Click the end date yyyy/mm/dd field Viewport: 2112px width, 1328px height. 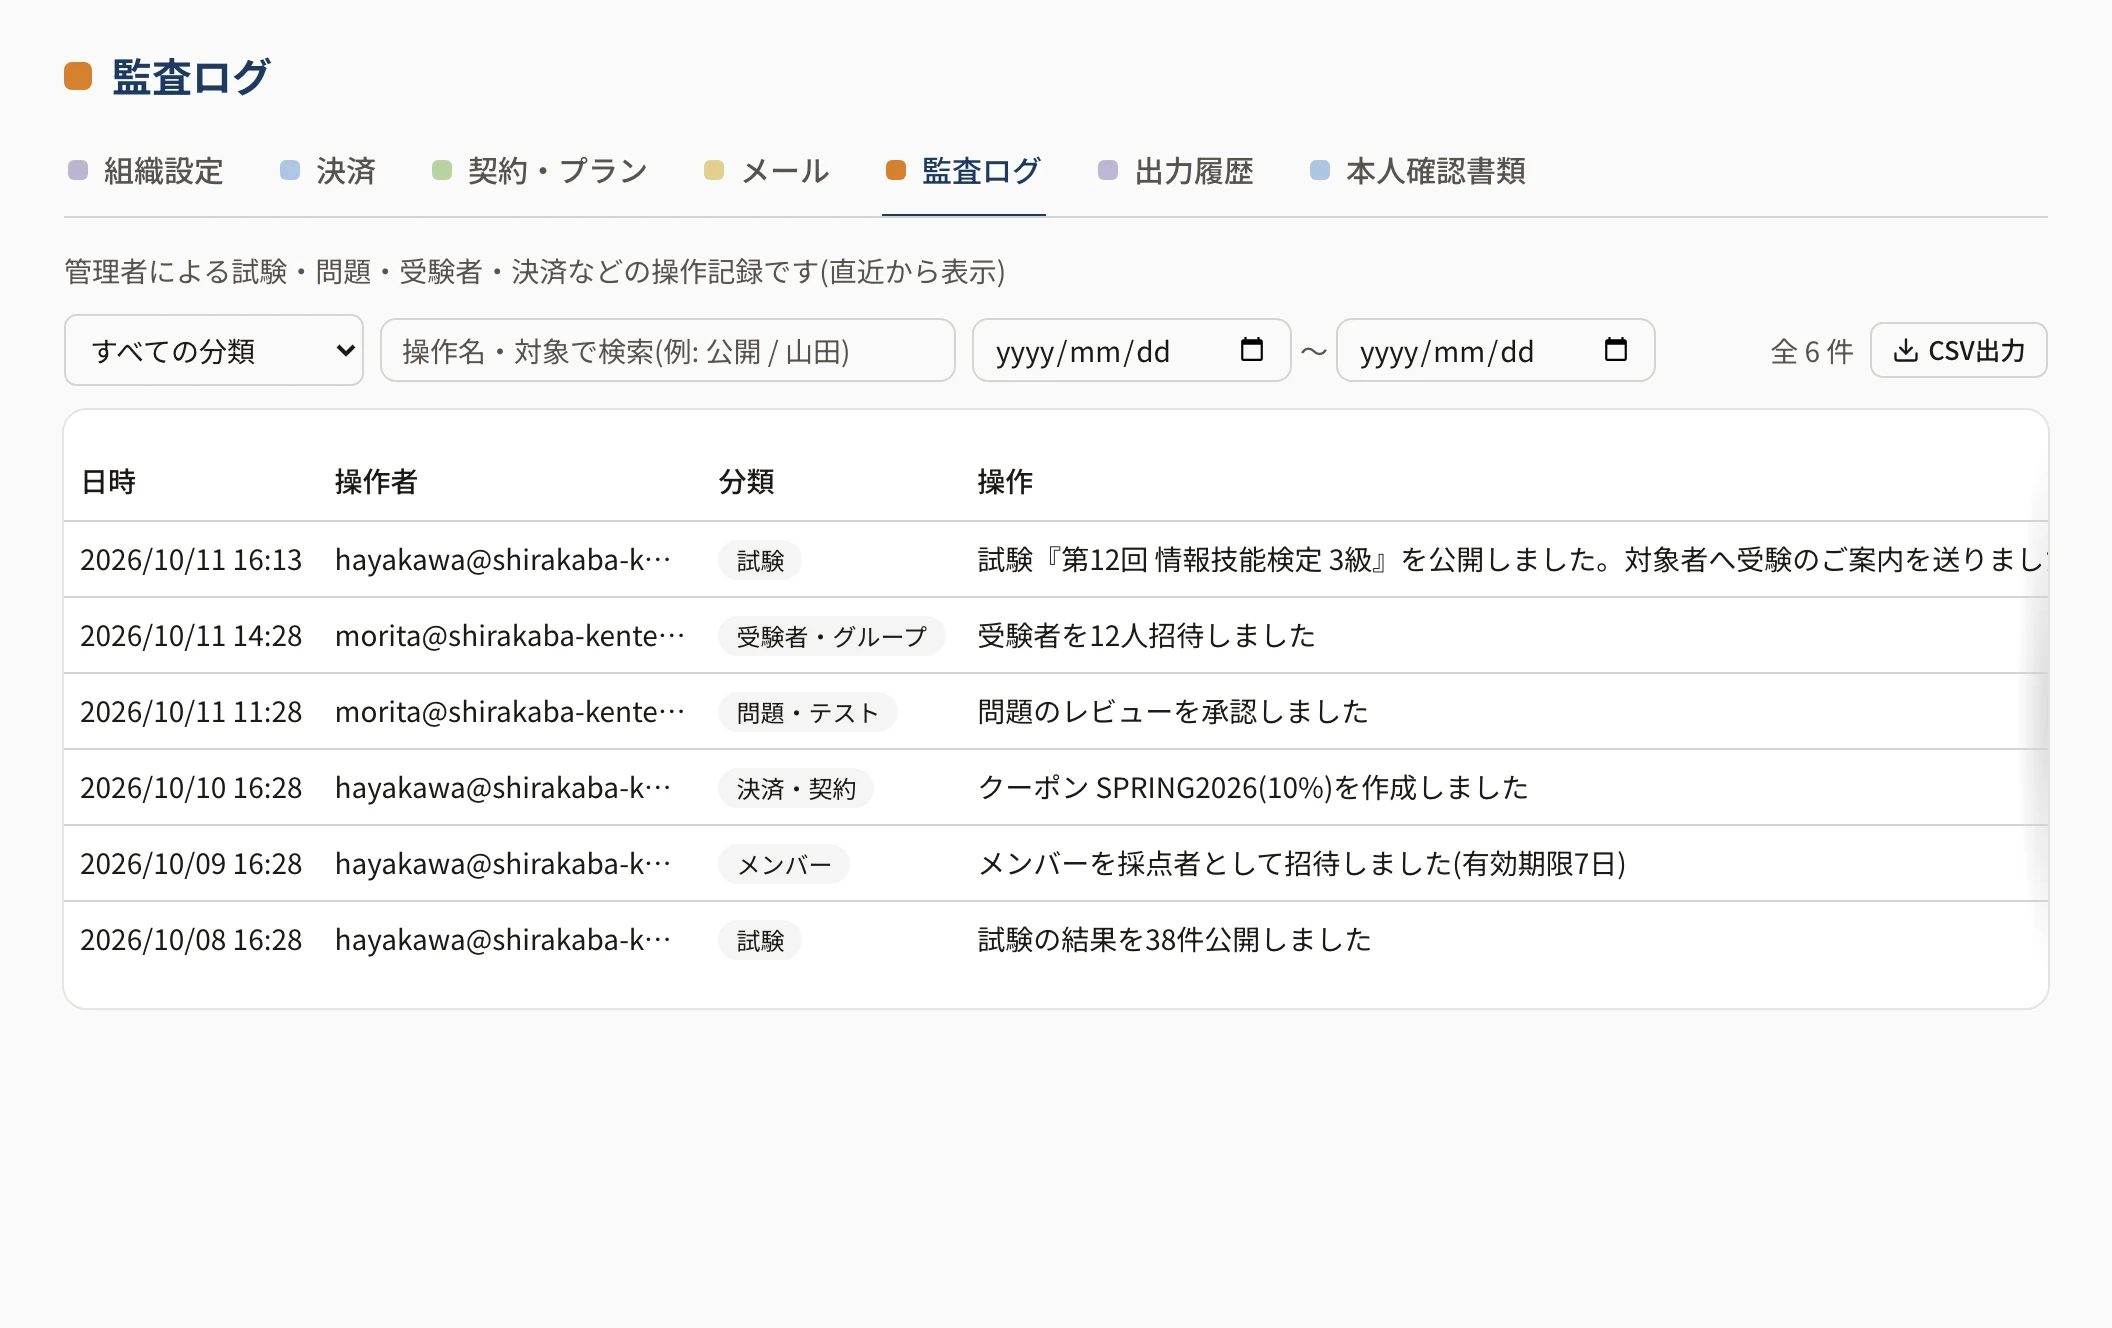click(1496, 350)
